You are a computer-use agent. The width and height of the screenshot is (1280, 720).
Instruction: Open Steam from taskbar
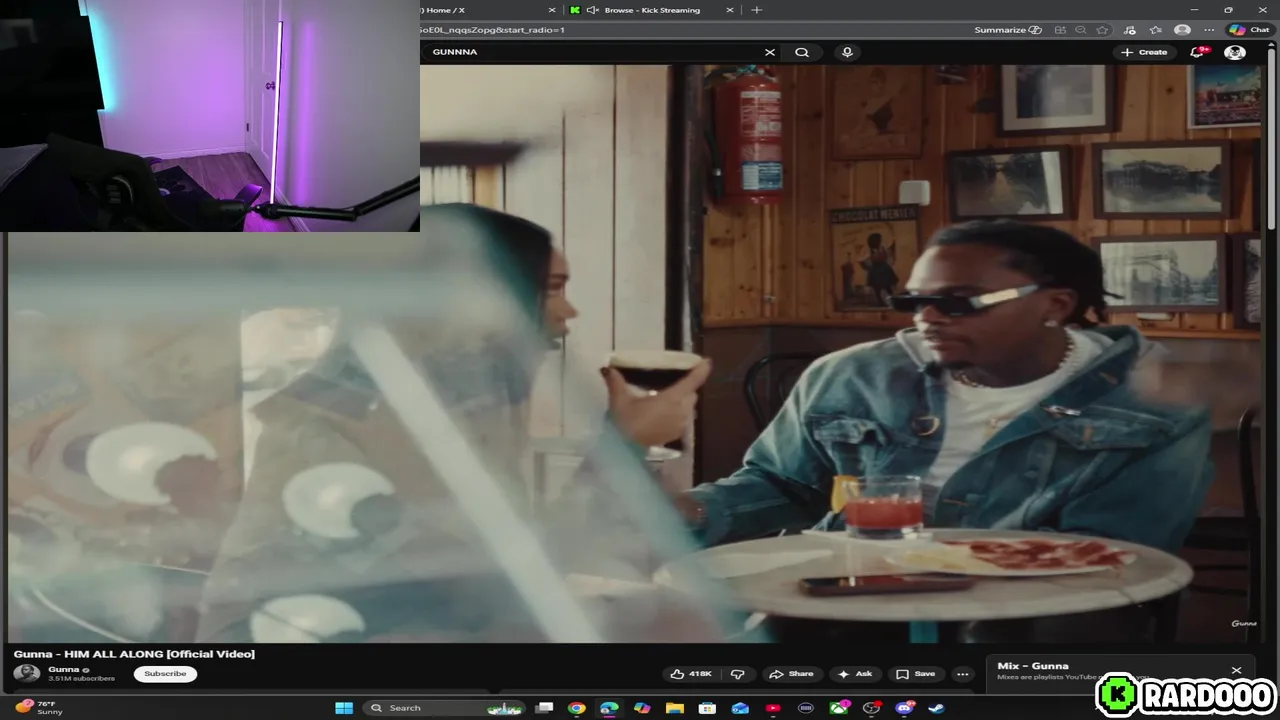(x=937, y=708)
